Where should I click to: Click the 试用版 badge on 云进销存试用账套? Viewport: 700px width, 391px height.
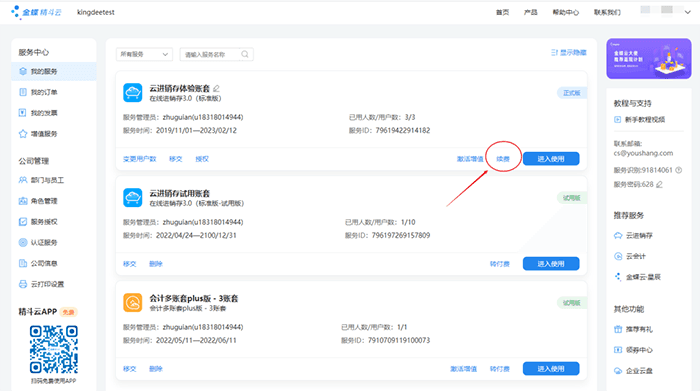pyautogui.click(x=572, y=198)
